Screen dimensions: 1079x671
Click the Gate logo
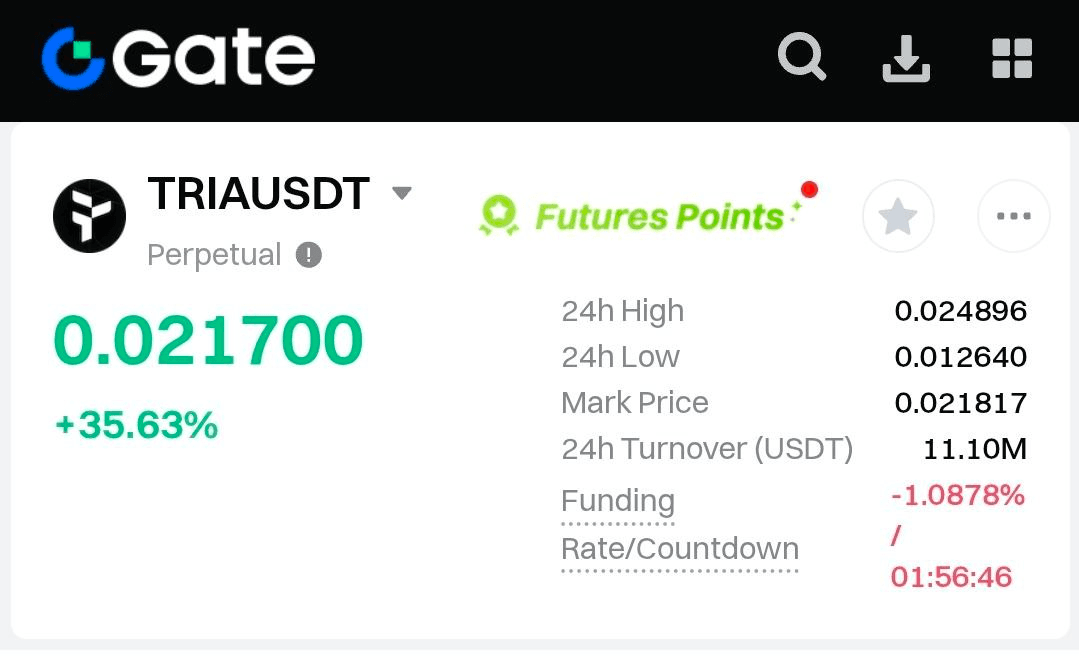pos(178,57)
